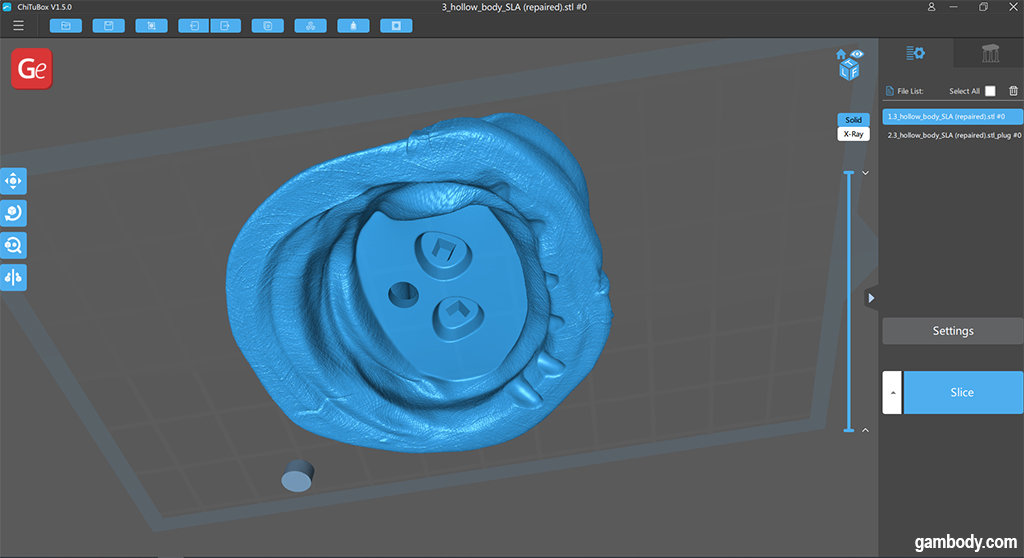
Task: Toggle the eye perspective view icon
Action: (857, 54)
